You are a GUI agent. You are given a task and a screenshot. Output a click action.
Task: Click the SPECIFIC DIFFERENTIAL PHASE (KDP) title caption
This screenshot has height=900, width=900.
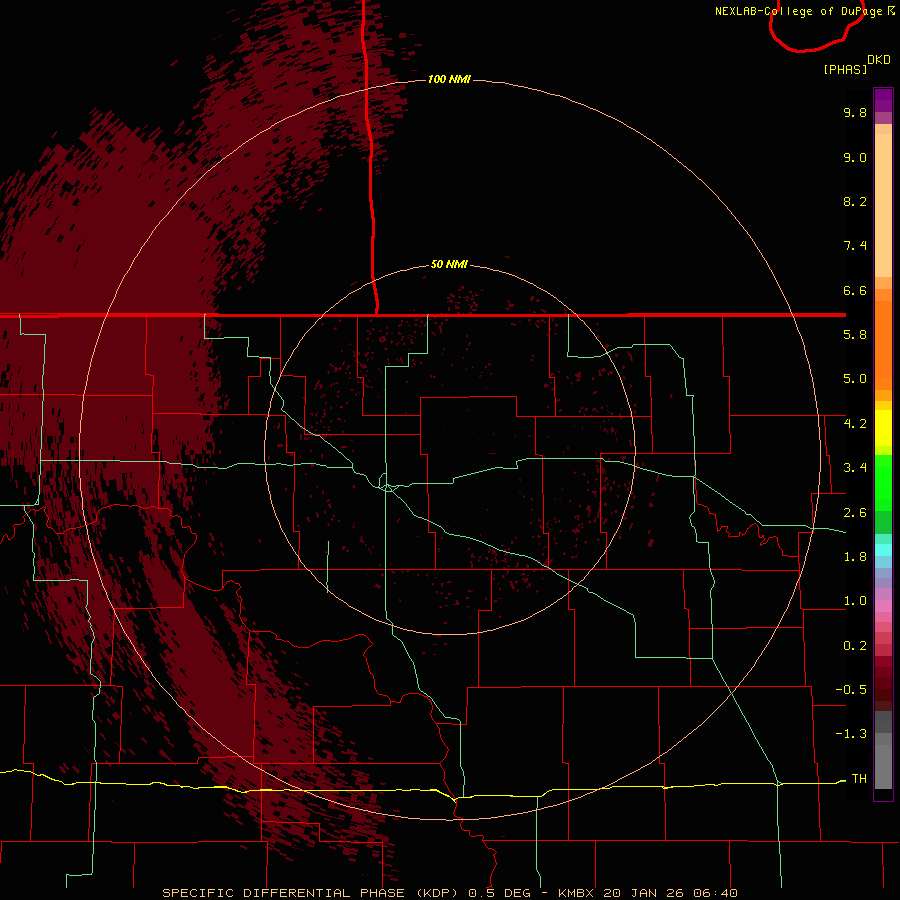(x=311, y=893)
